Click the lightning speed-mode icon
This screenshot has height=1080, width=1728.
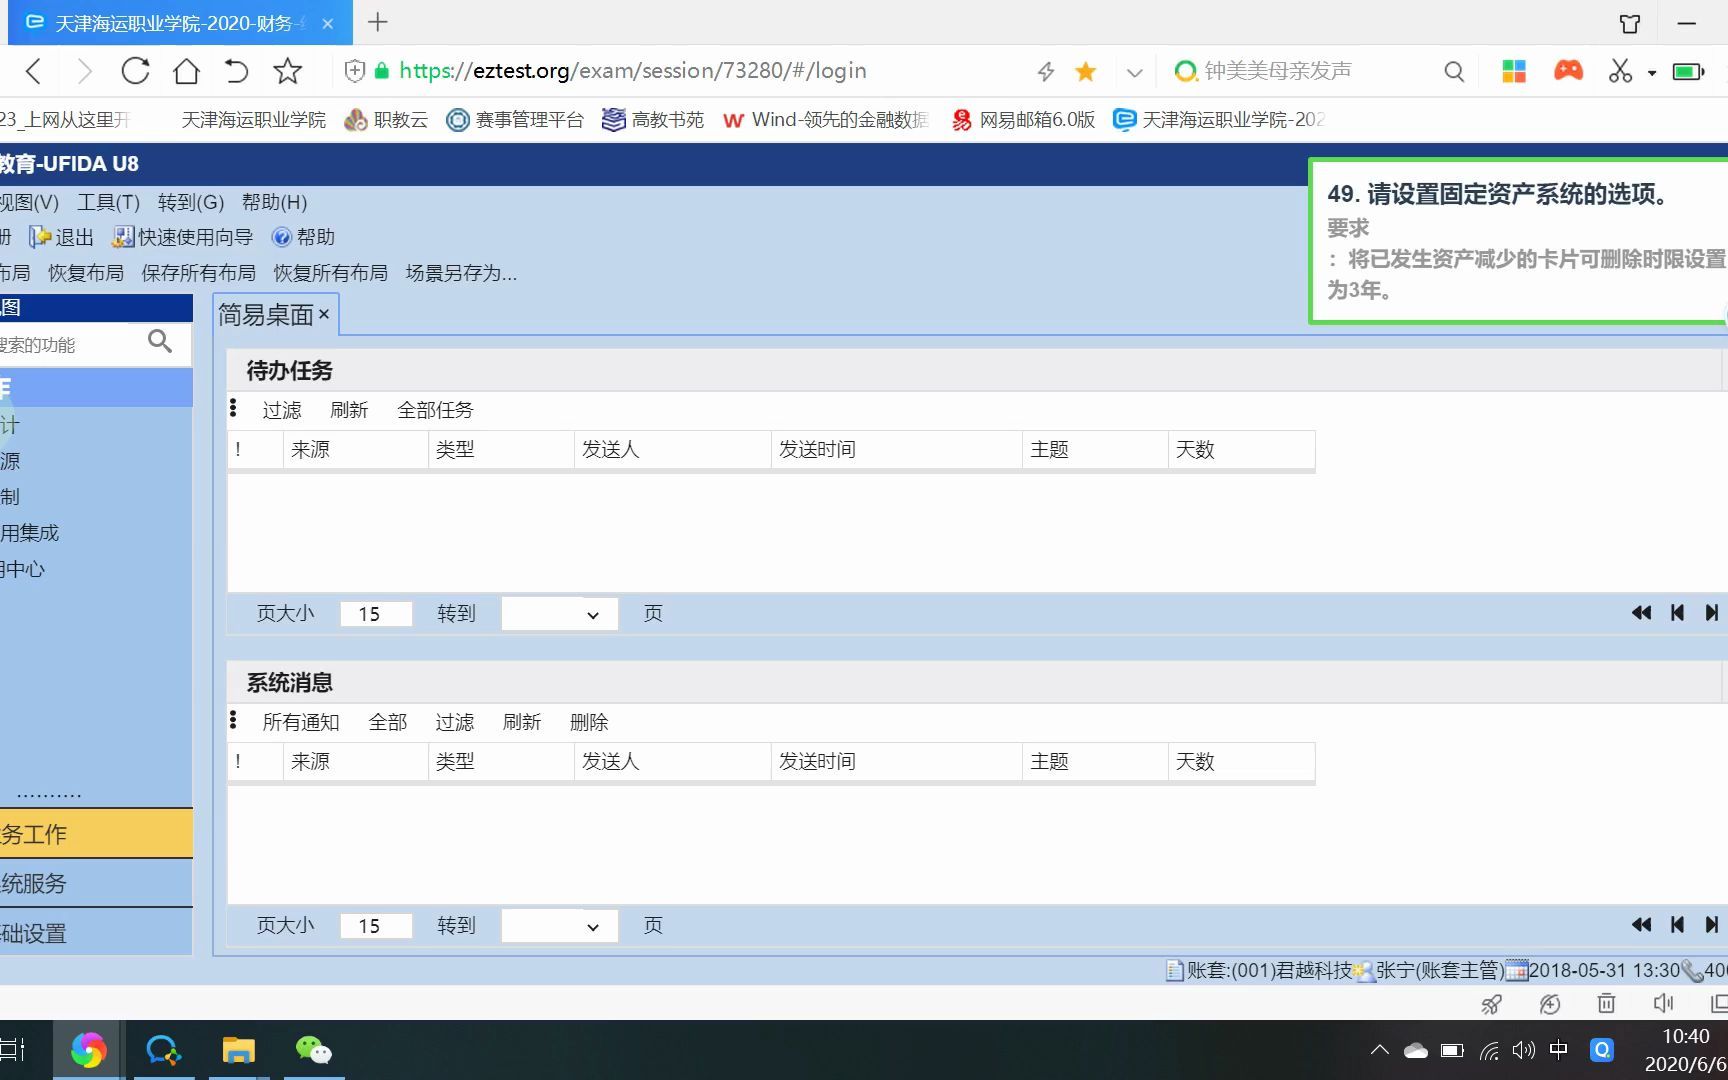(1046, 71)
